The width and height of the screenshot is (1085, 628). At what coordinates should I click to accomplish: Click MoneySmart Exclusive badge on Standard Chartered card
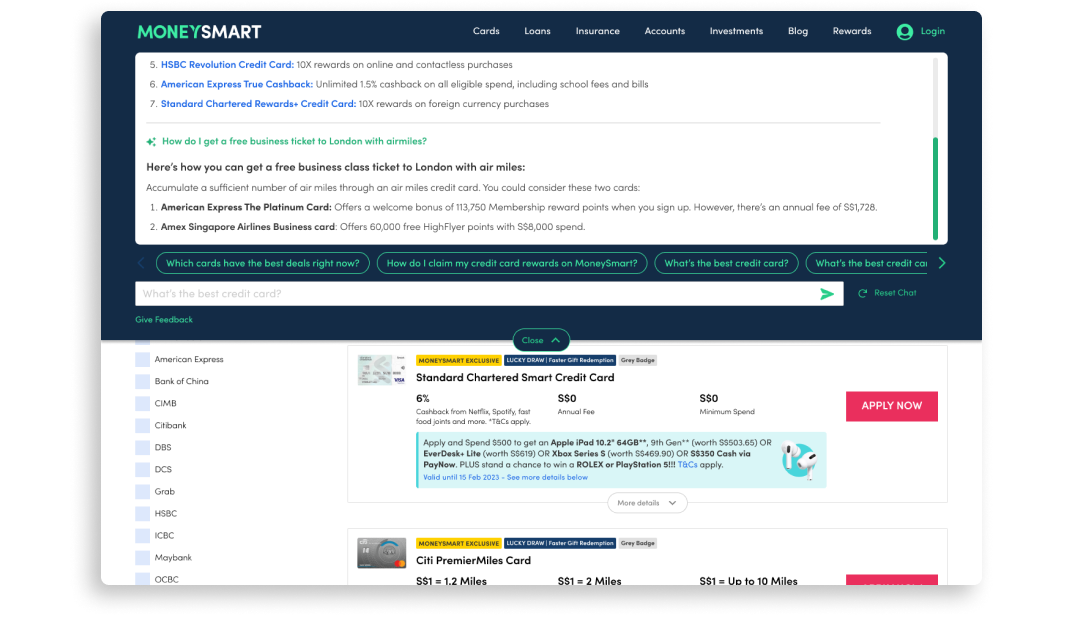[458, 360]
